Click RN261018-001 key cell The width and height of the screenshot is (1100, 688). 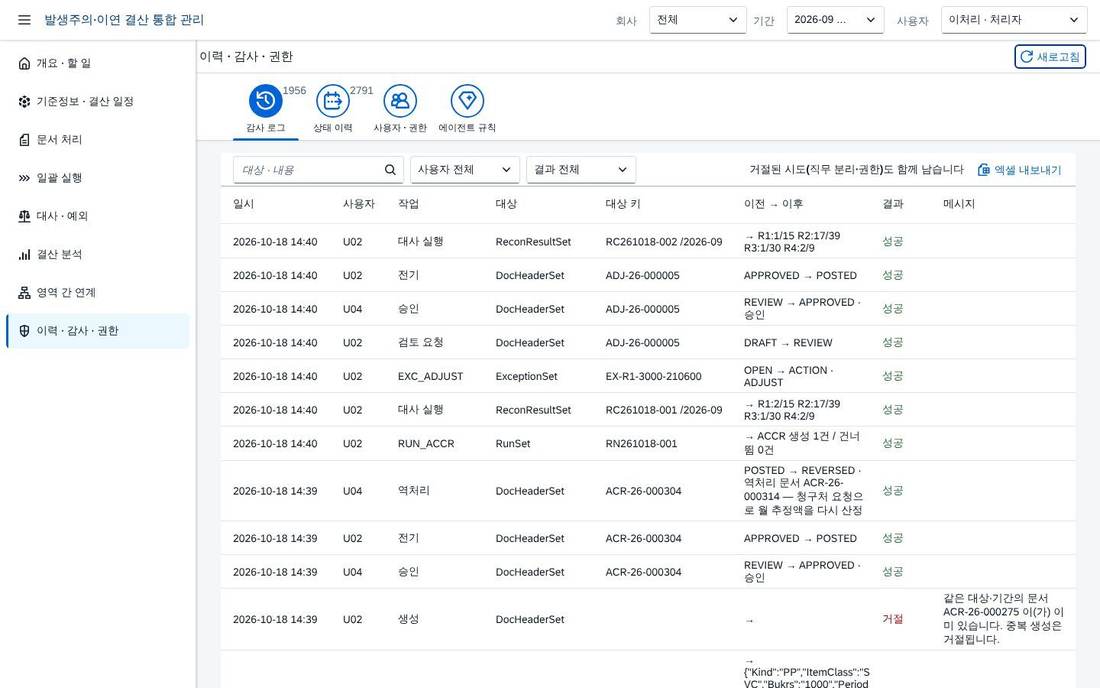point(641,444)
